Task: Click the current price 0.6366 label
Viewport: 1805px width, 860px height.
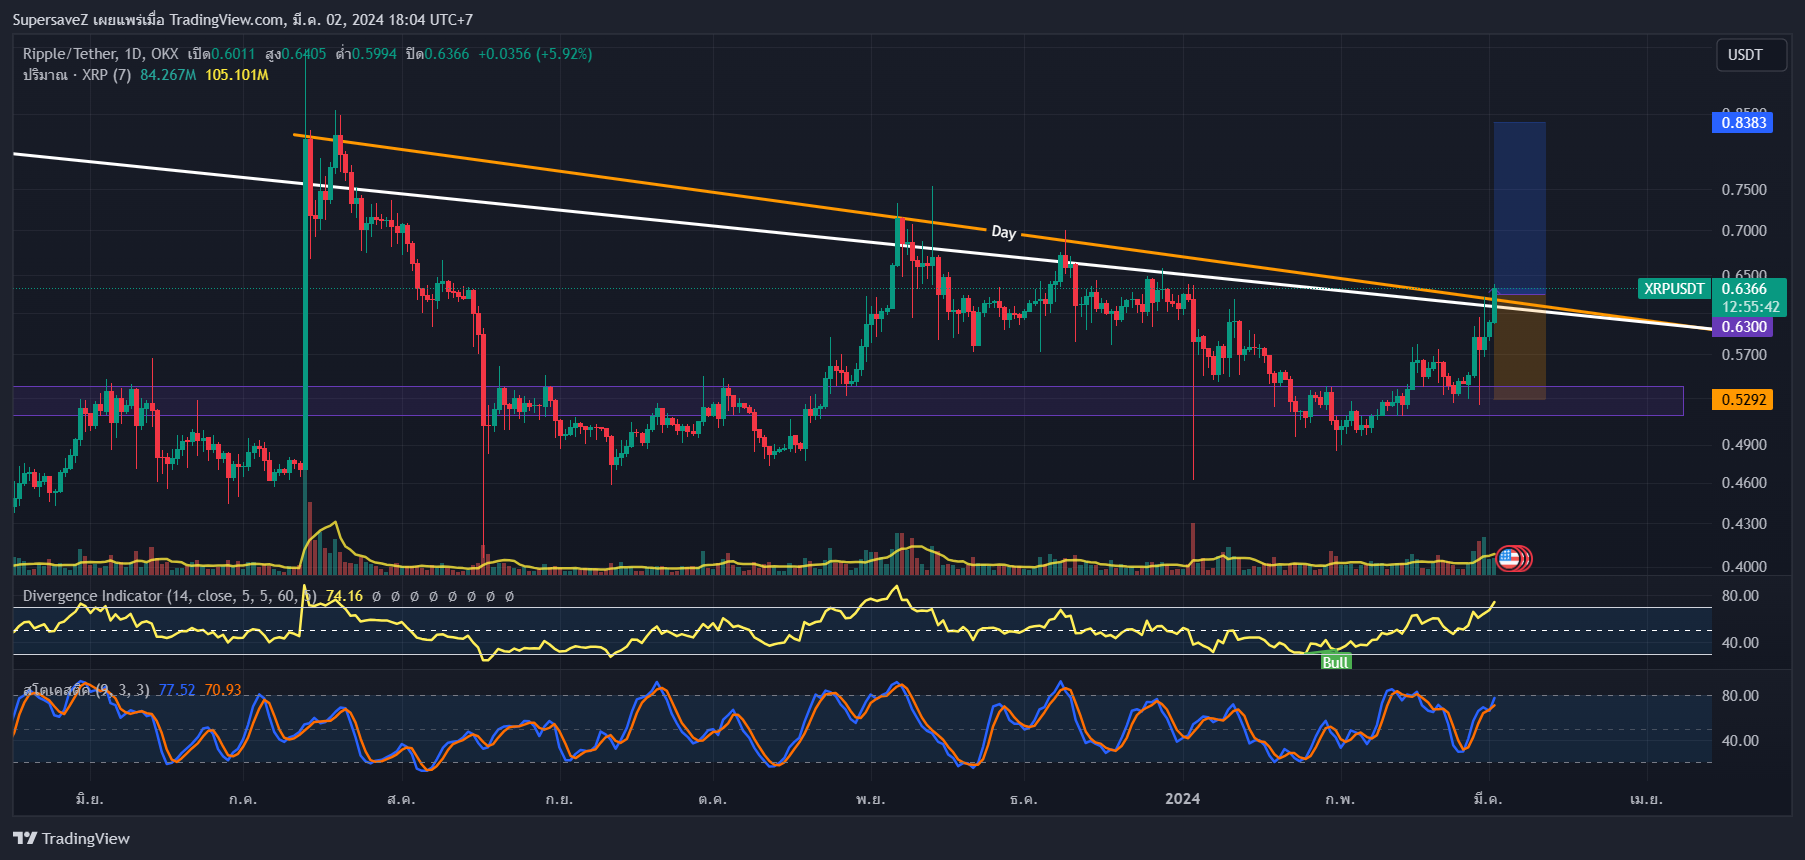Action: point(1744,289)
